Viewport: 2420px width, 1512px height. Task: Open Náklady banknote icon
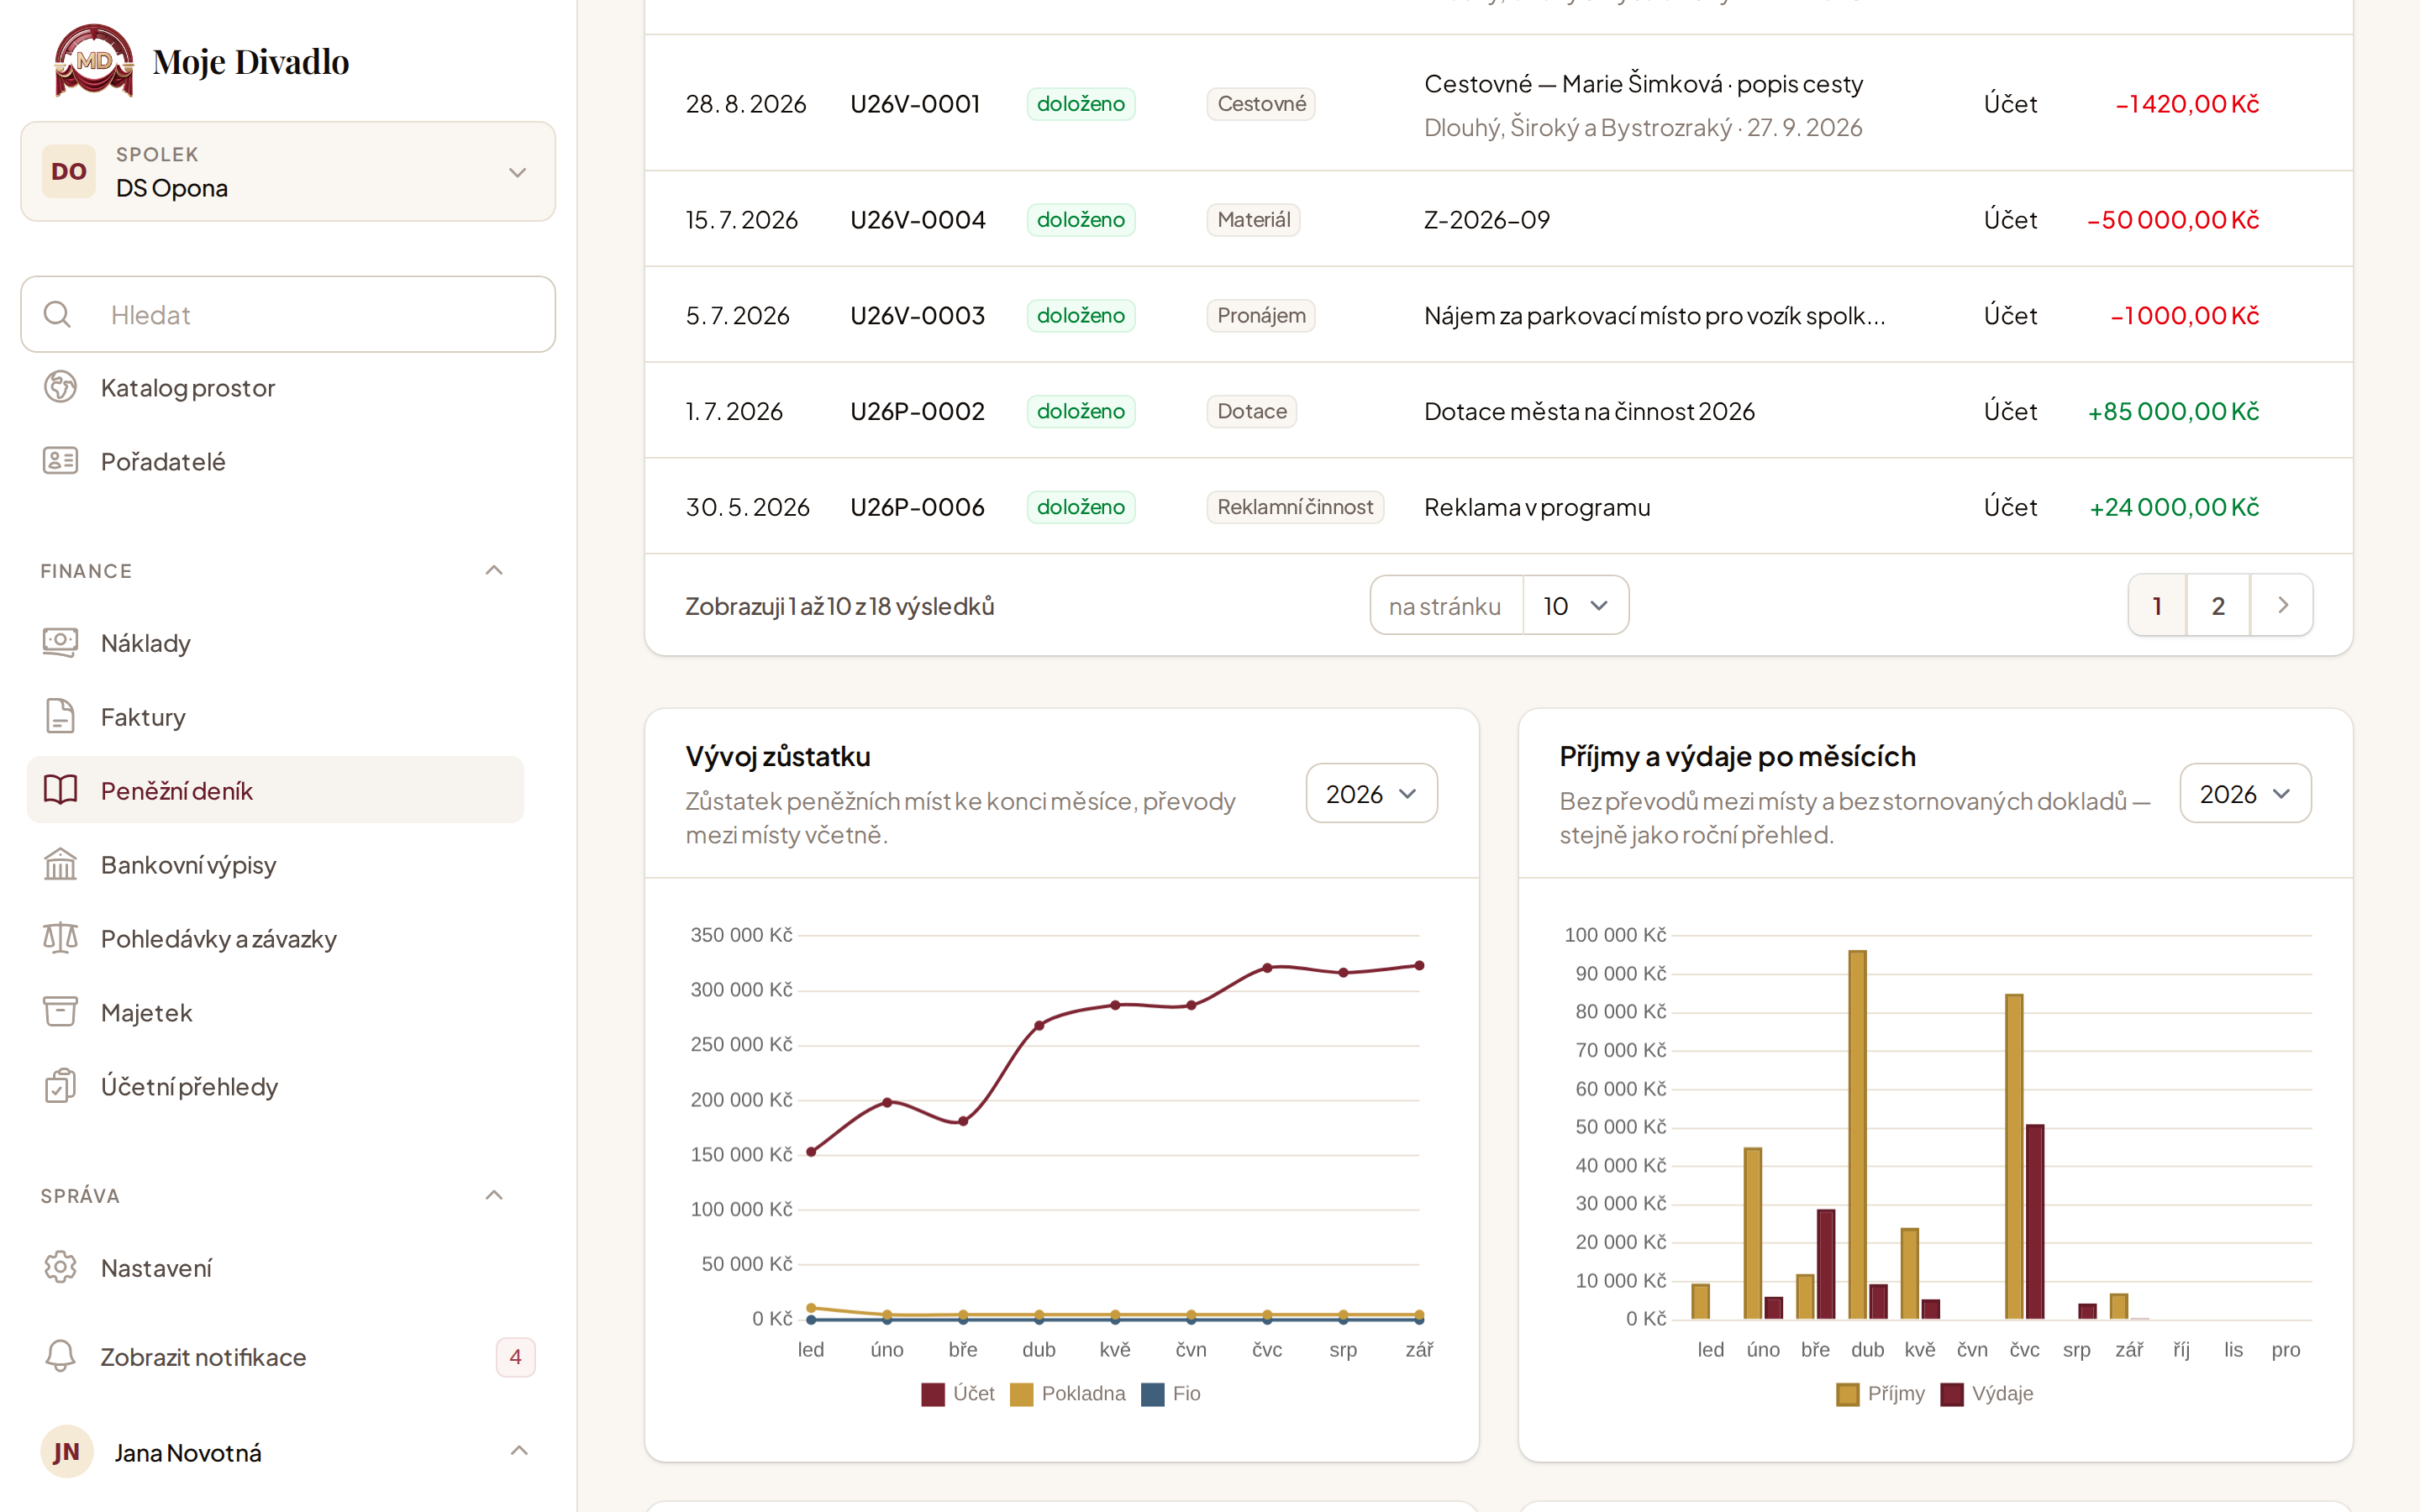pyautogui.click(x=60, y=642)
